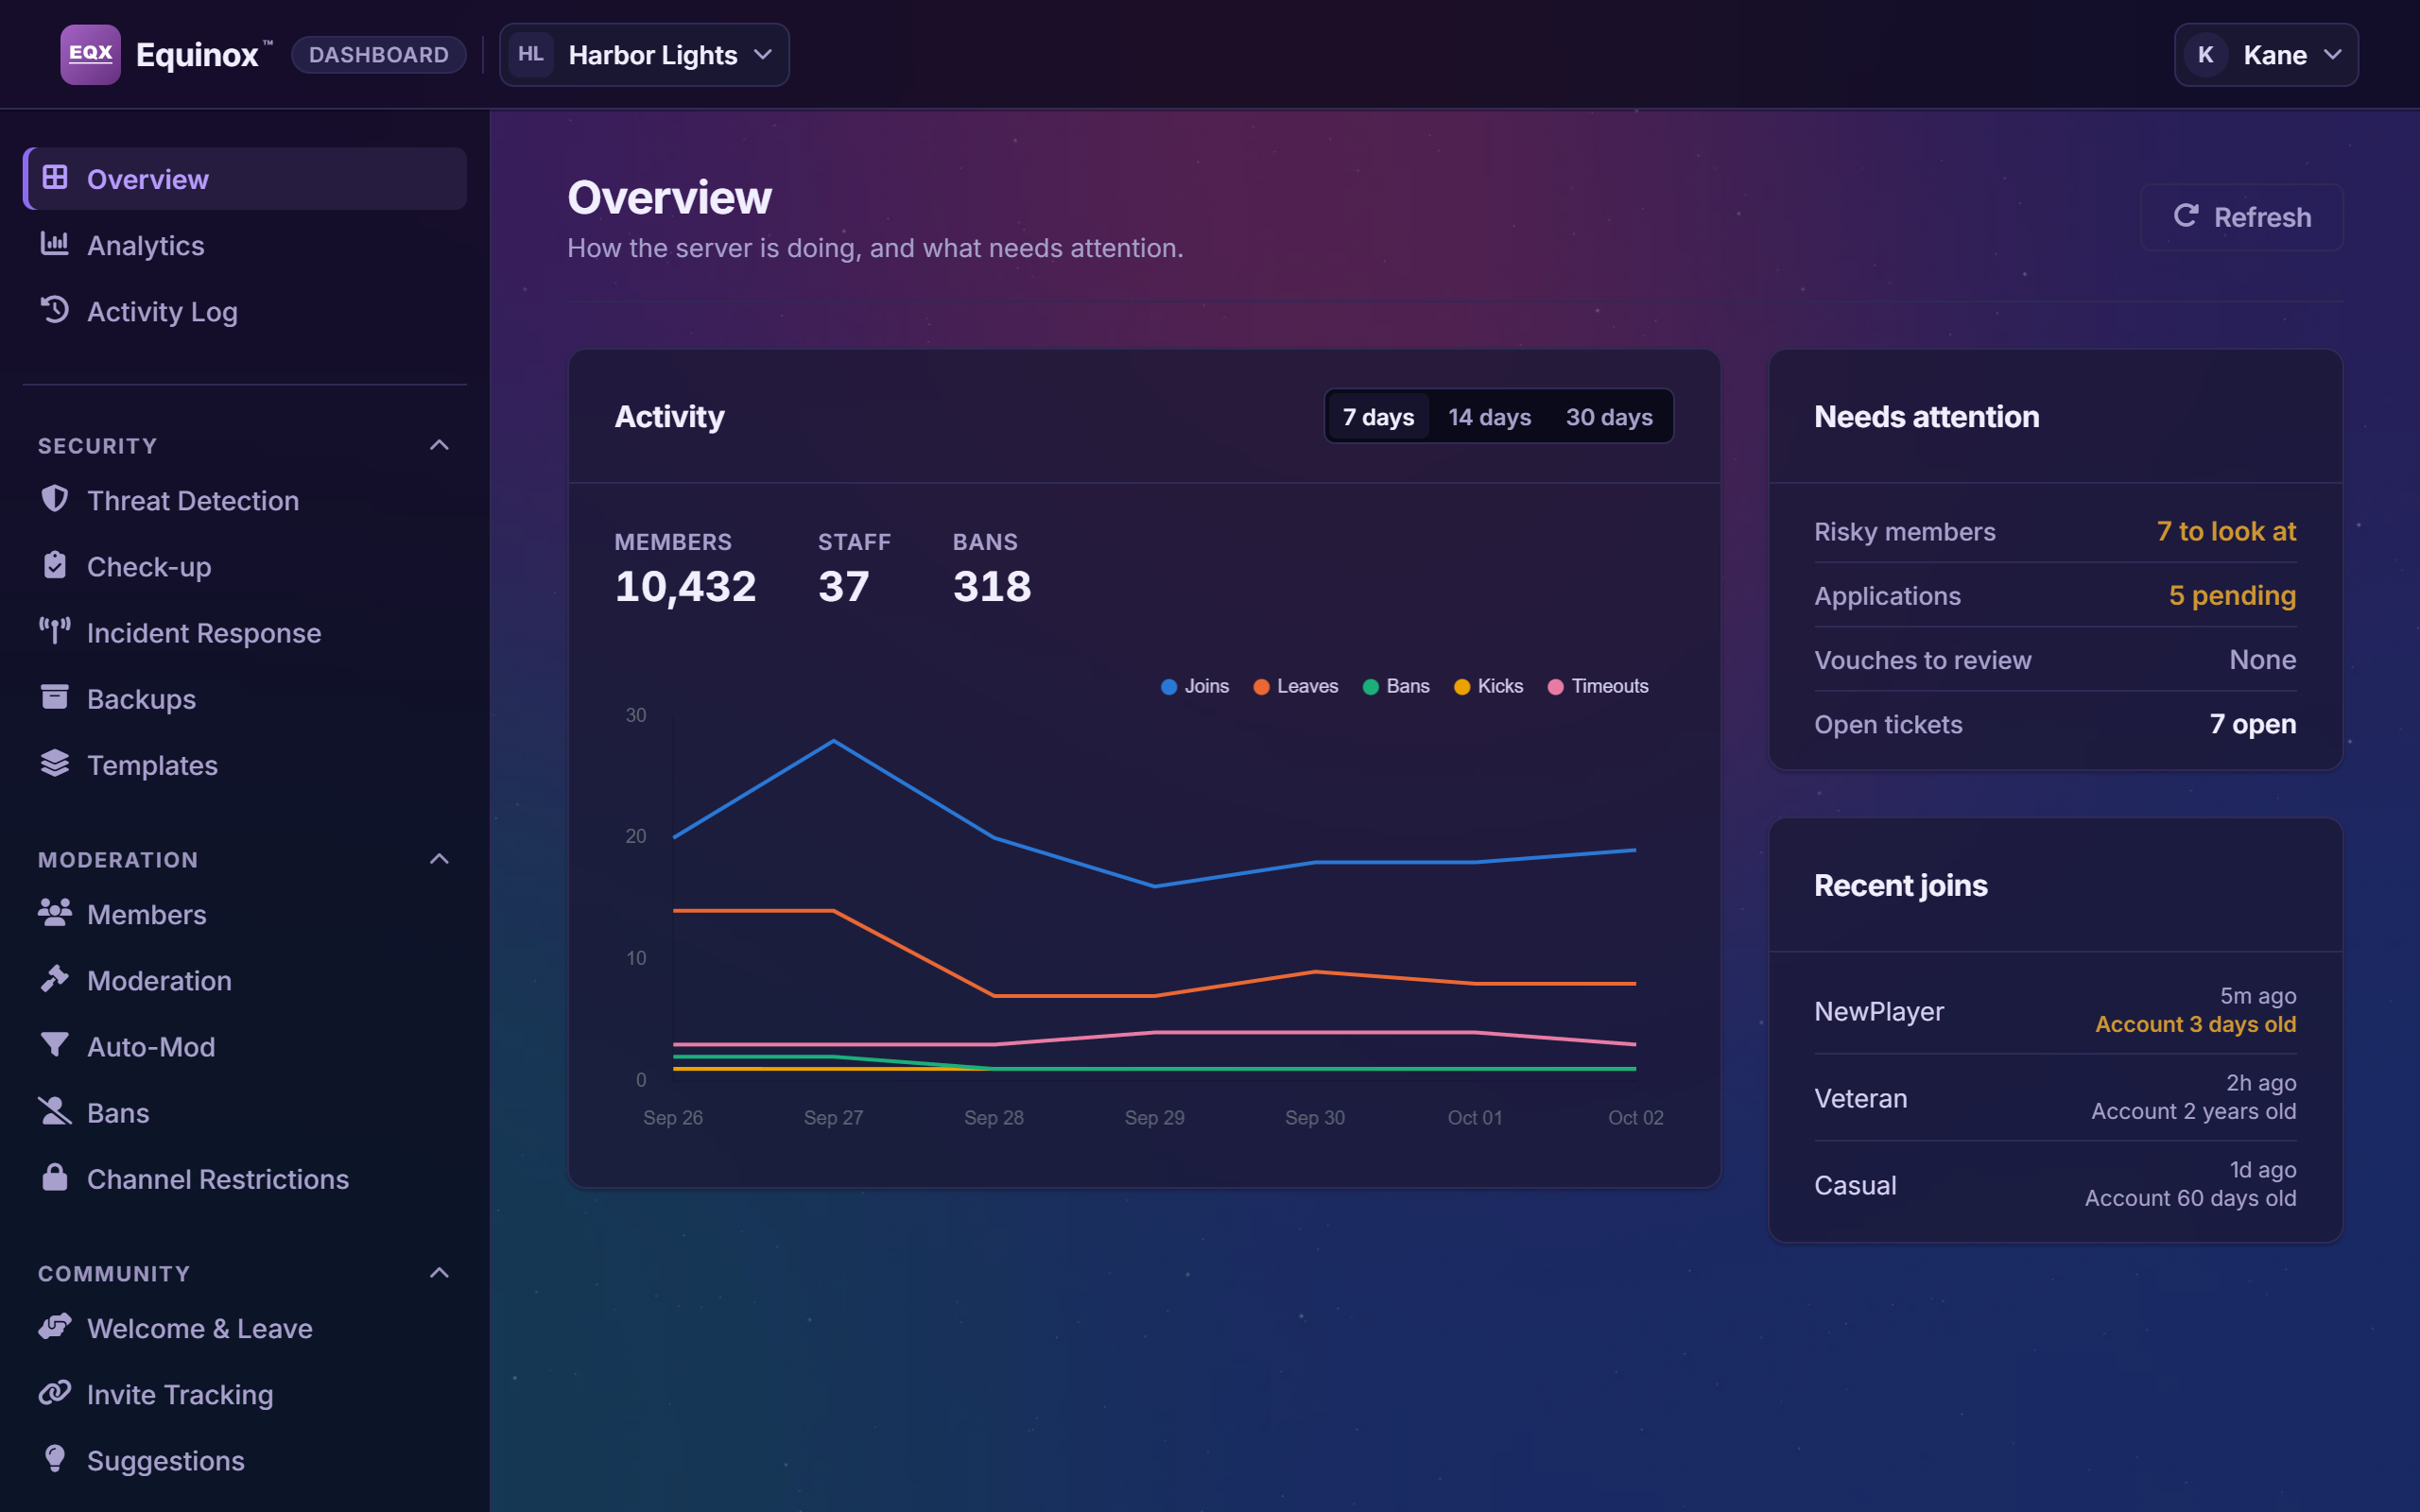This screenshot has width=2420, height=1512.
Task: Click the Moderation gavel icon
Action: click(55, 979)
